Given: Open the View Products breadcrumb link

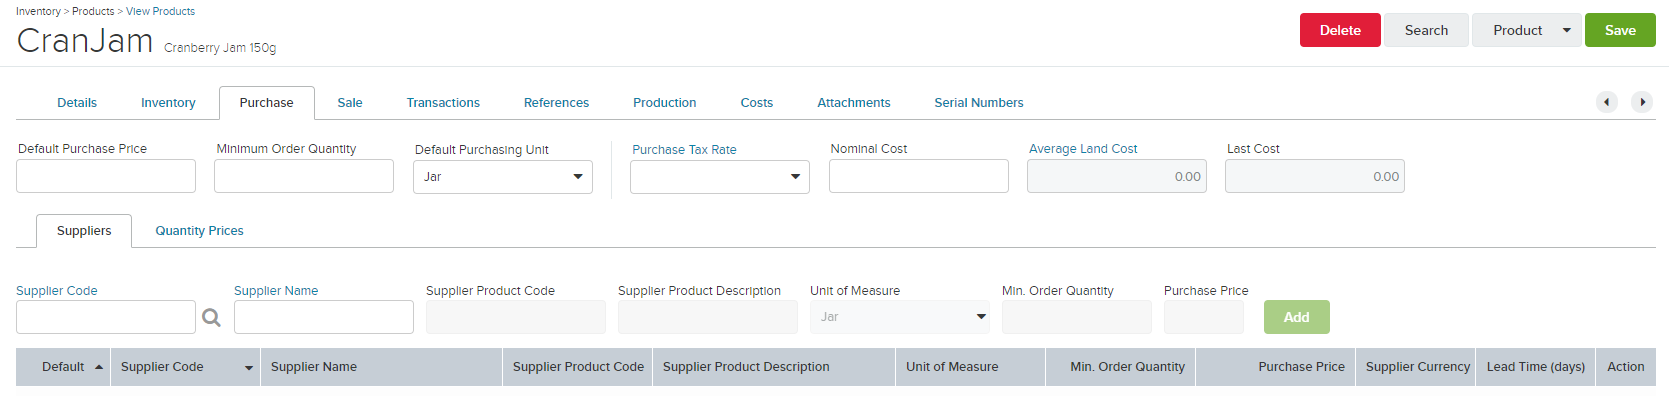Looking at the screenshot, I should pos(160,11).
